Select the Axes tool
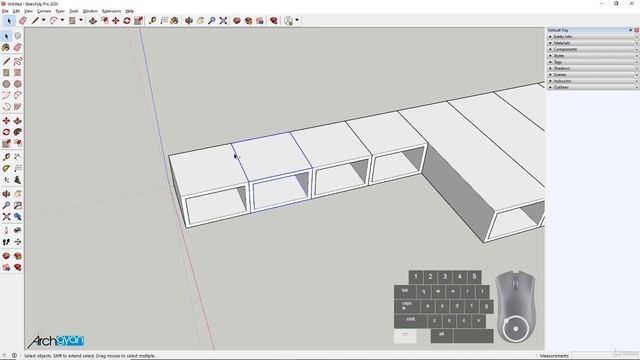The width and height of the screenshot is (640, 360). click(x=6, y=180)
